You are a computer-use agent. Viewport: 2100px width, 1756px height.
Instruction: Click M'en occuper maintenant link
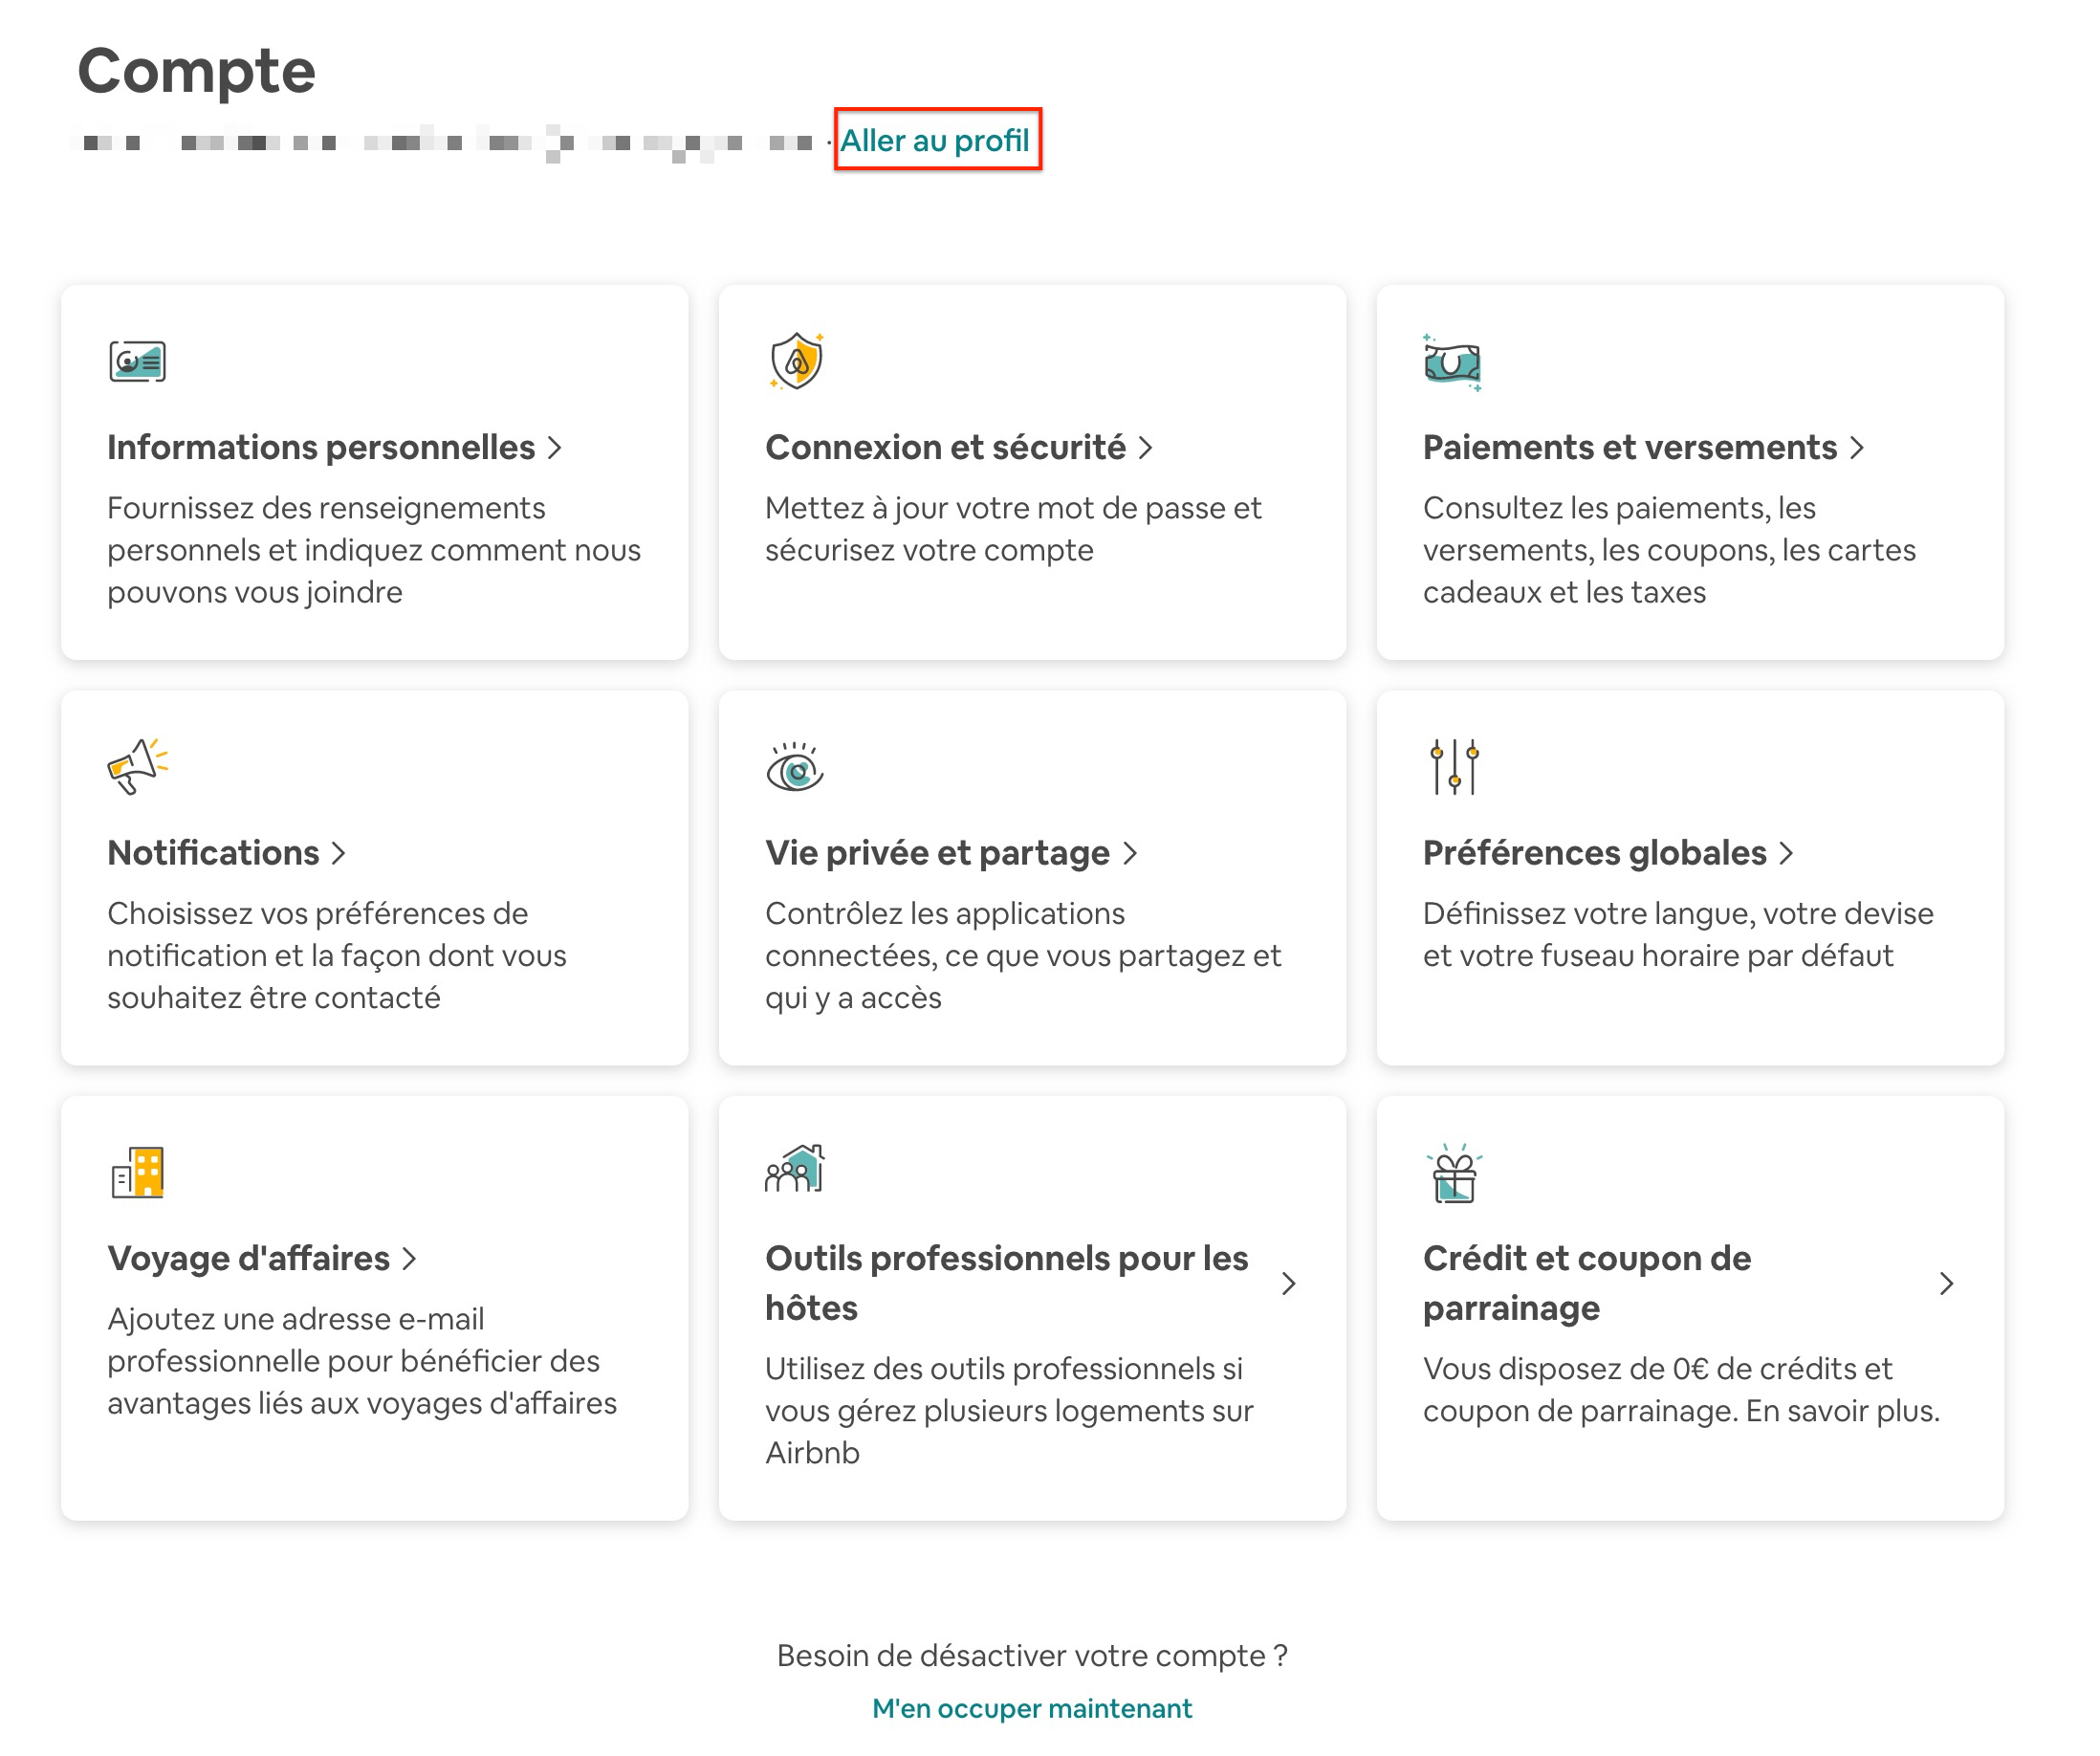pos(1032,1709)
